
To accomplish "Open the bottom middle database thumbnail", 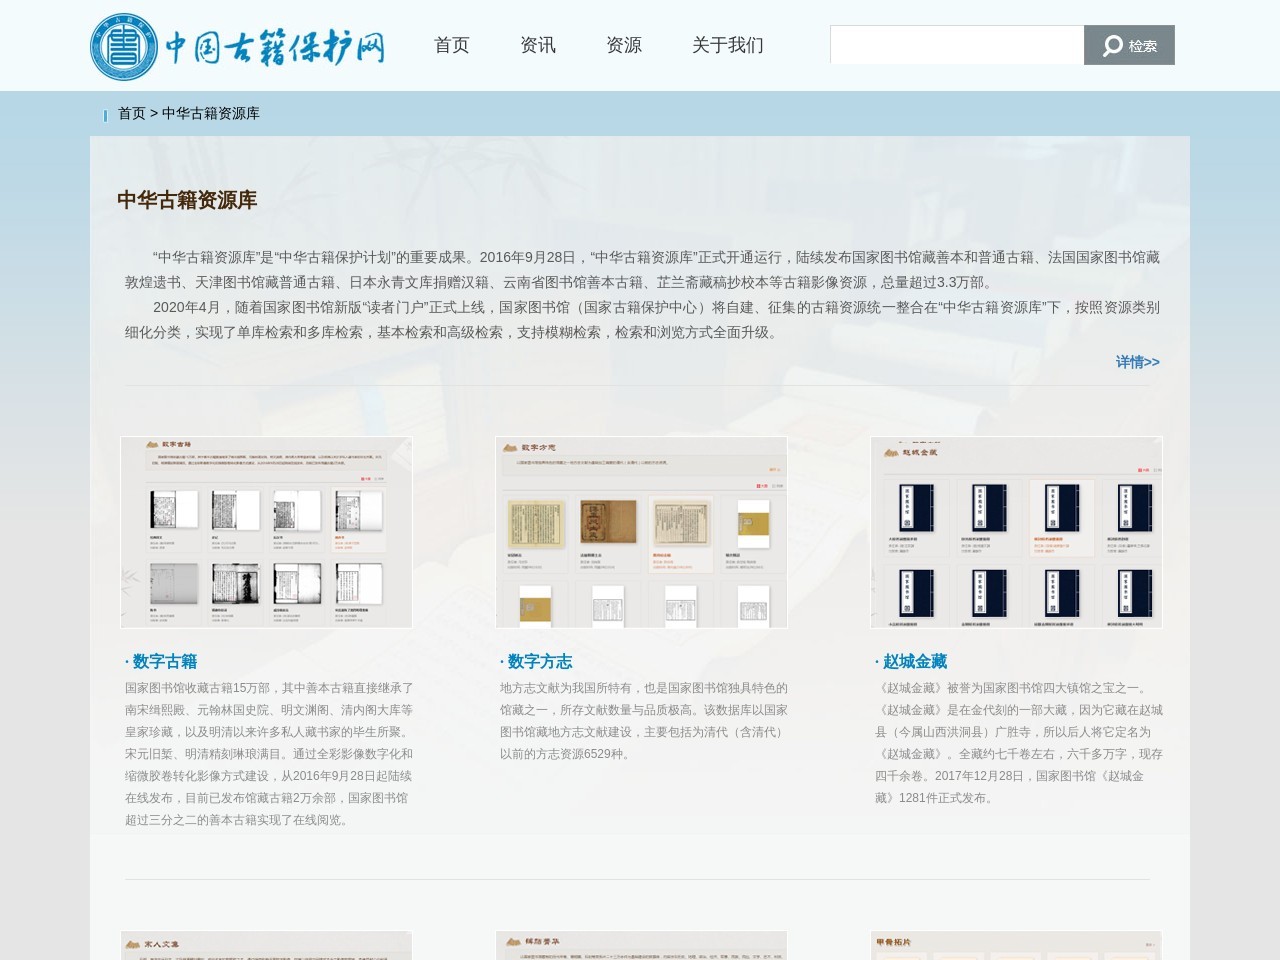I will [x=641, y=945].
